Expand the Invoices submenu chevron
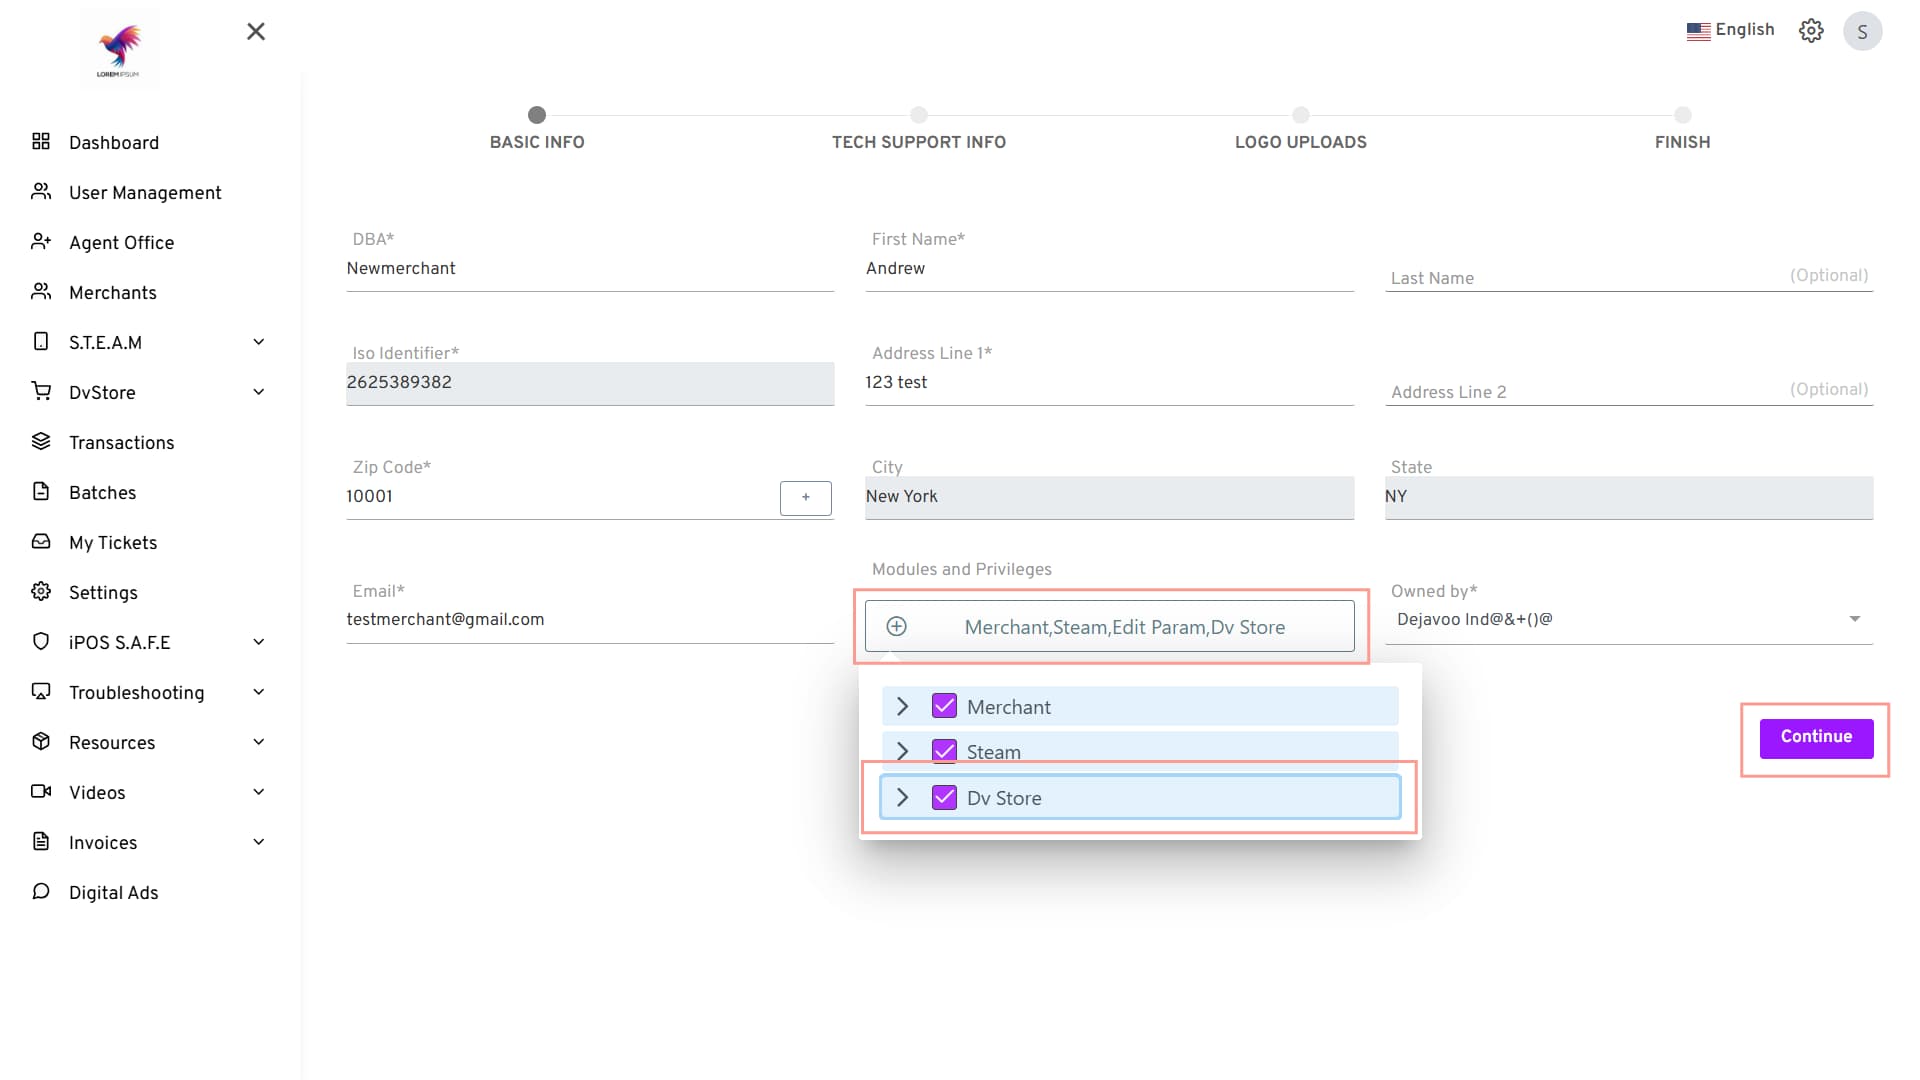The image size is (1920, 1080). click(259, 842)
